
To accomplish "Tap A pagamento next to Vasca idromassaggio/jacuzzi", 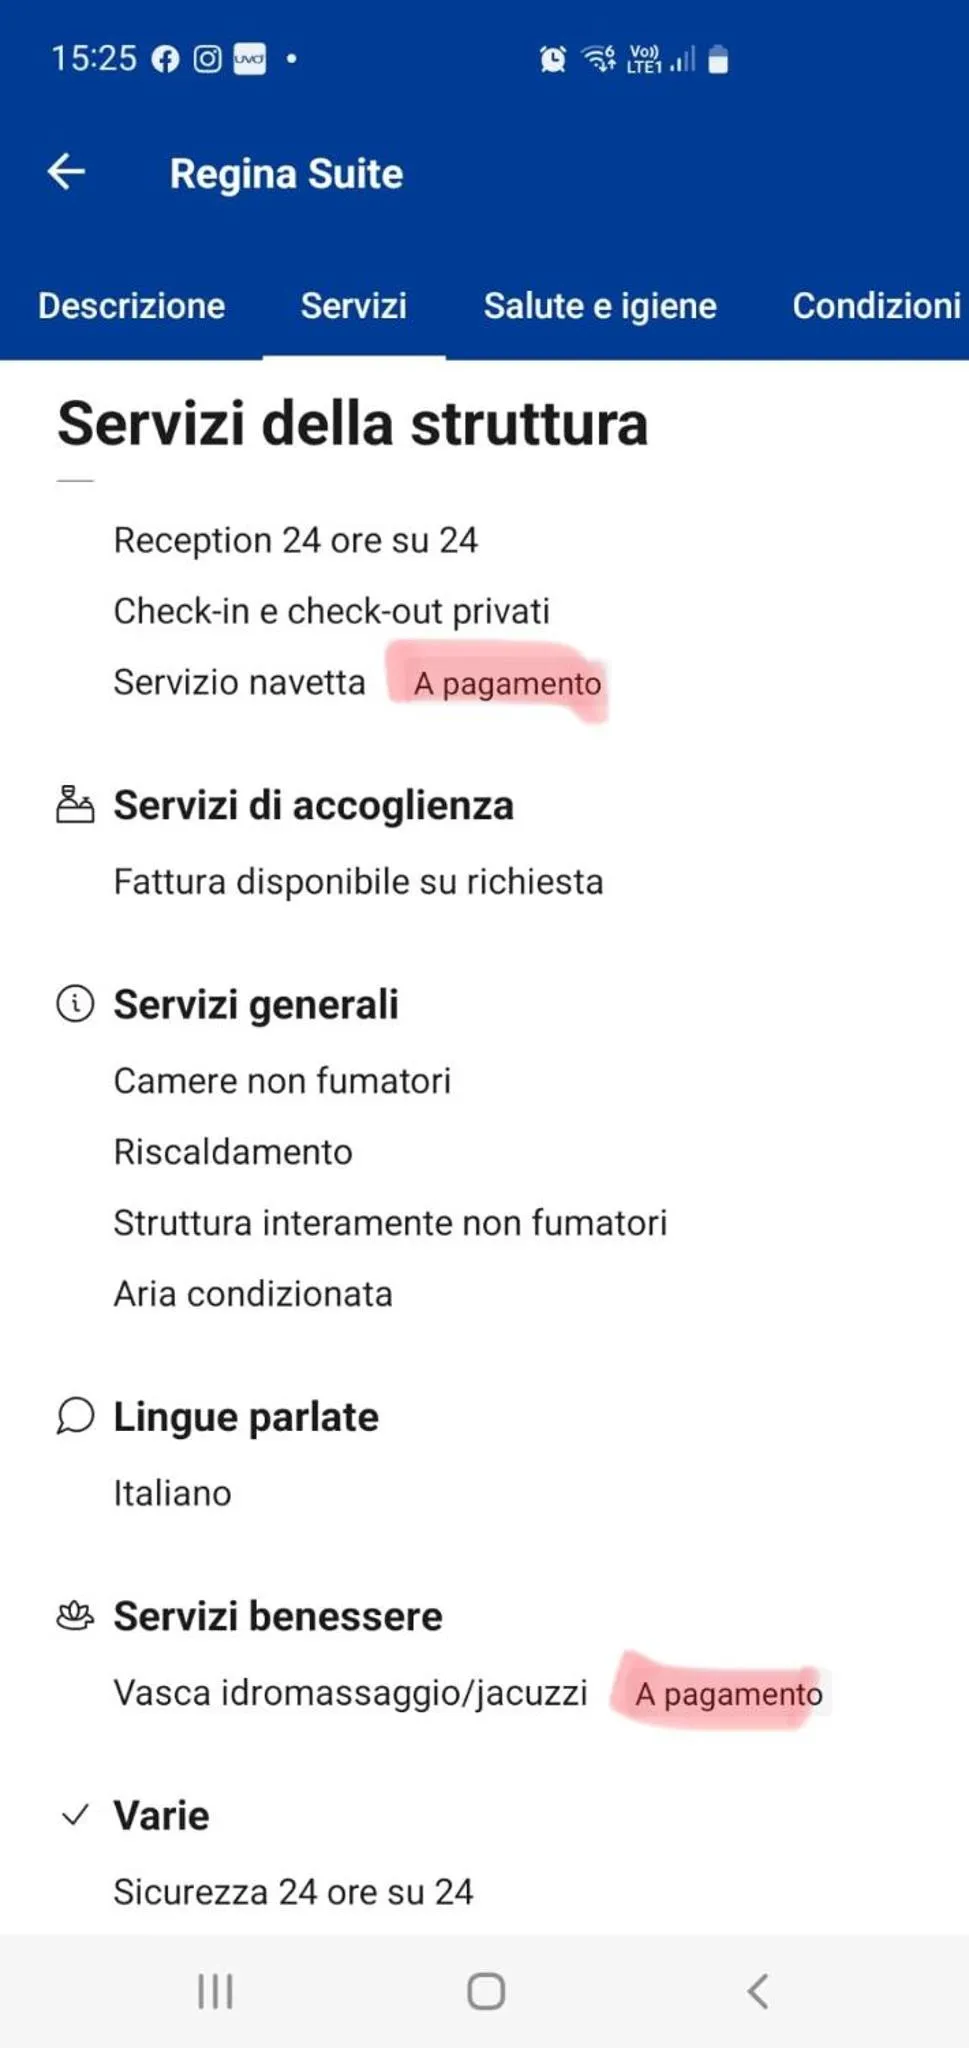I will (728, 1693).
